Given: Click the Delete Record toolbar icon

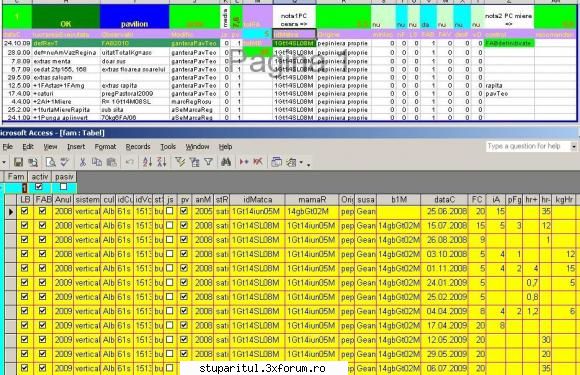Looking at the screenshot, I should (258, 162).
